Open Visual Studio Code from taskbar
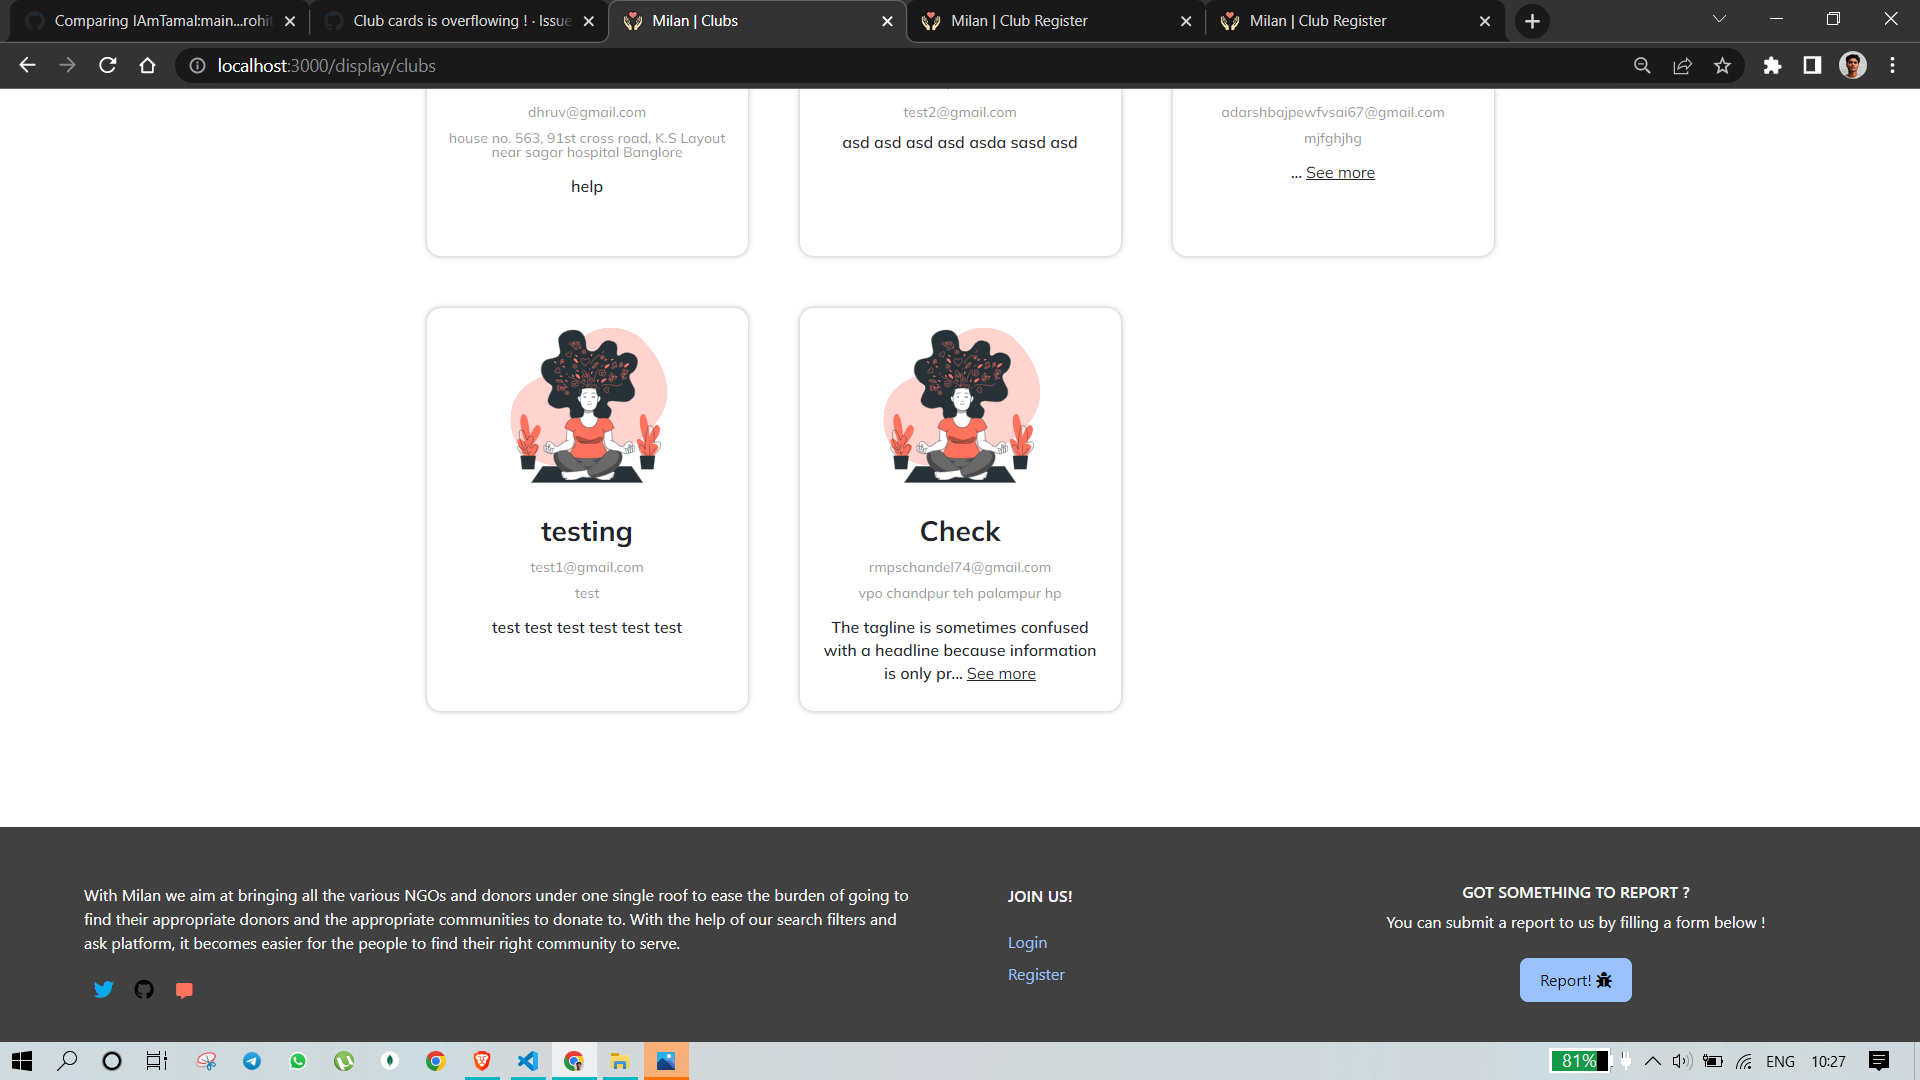This screenshot has height=1080, width=1920. [528, 1061]
